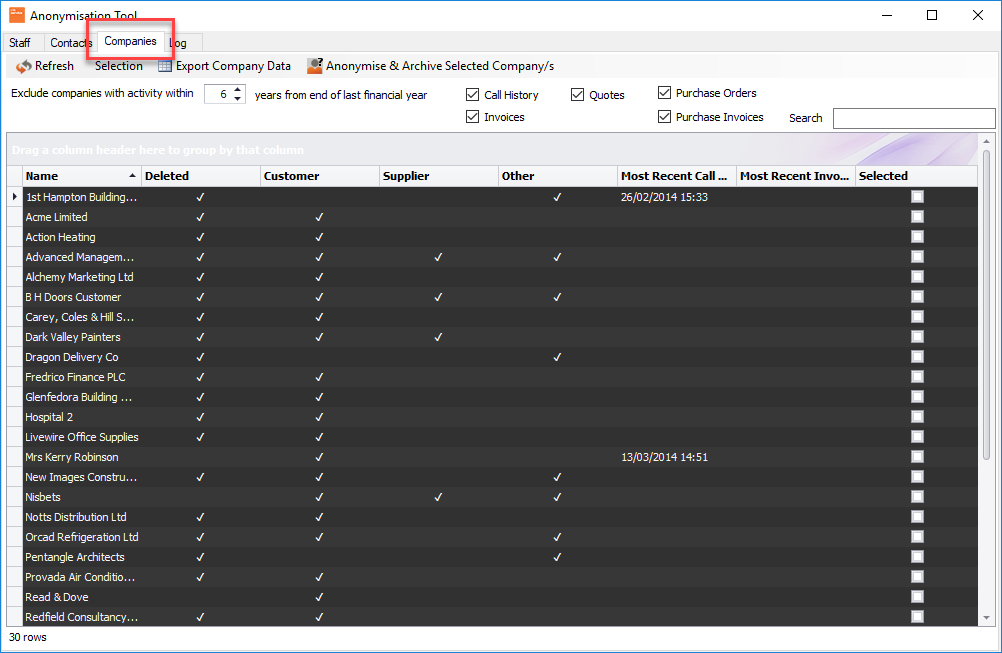Click the Search input field
1002x653 pixels.
[x=914, y=118]
